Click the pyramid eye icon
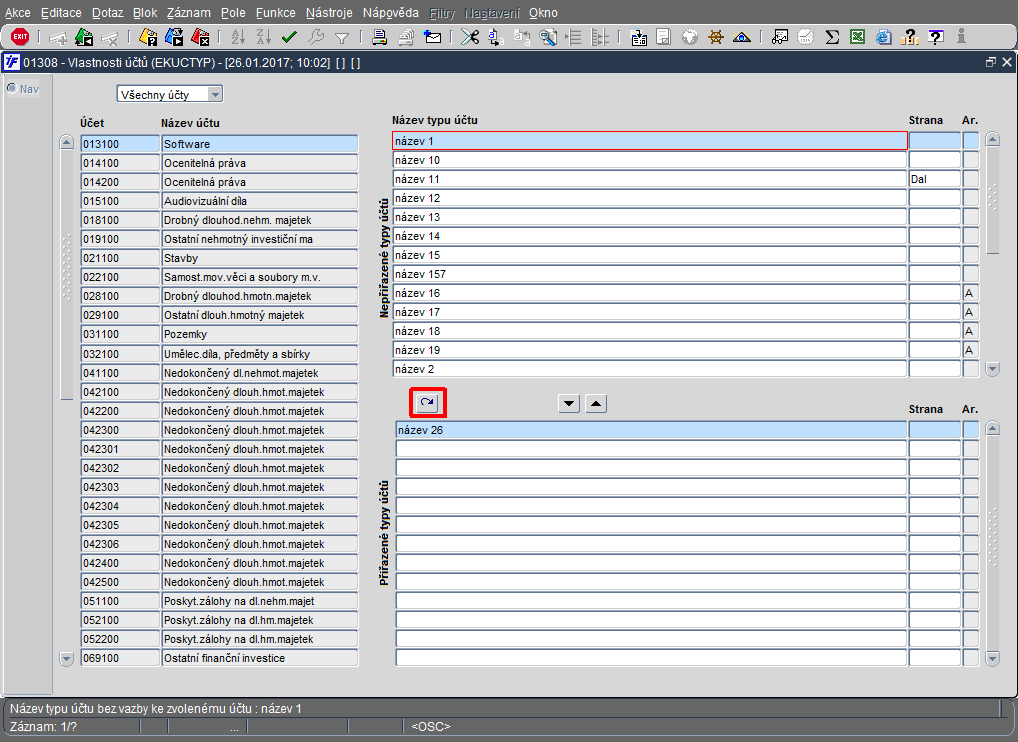Screen dimensions: 1018x742 pyautogui.click(x=741, y=37)
